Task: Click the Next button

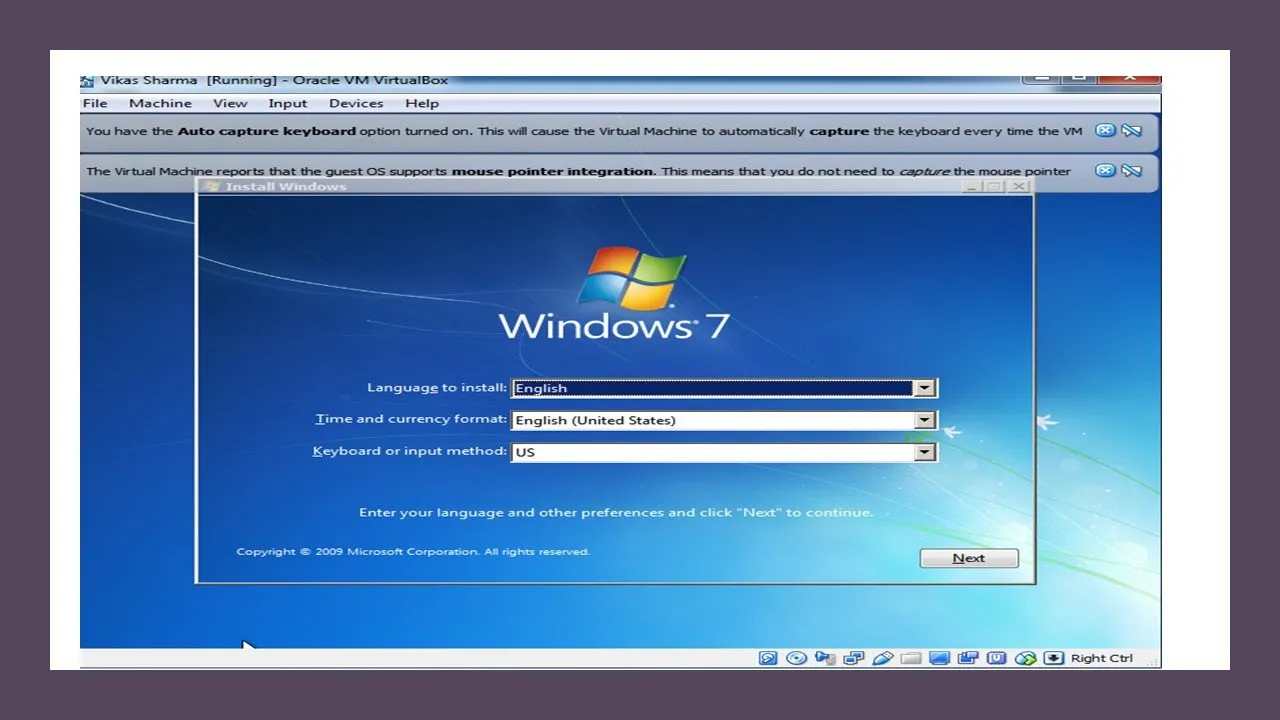Action: click(969, 558)
